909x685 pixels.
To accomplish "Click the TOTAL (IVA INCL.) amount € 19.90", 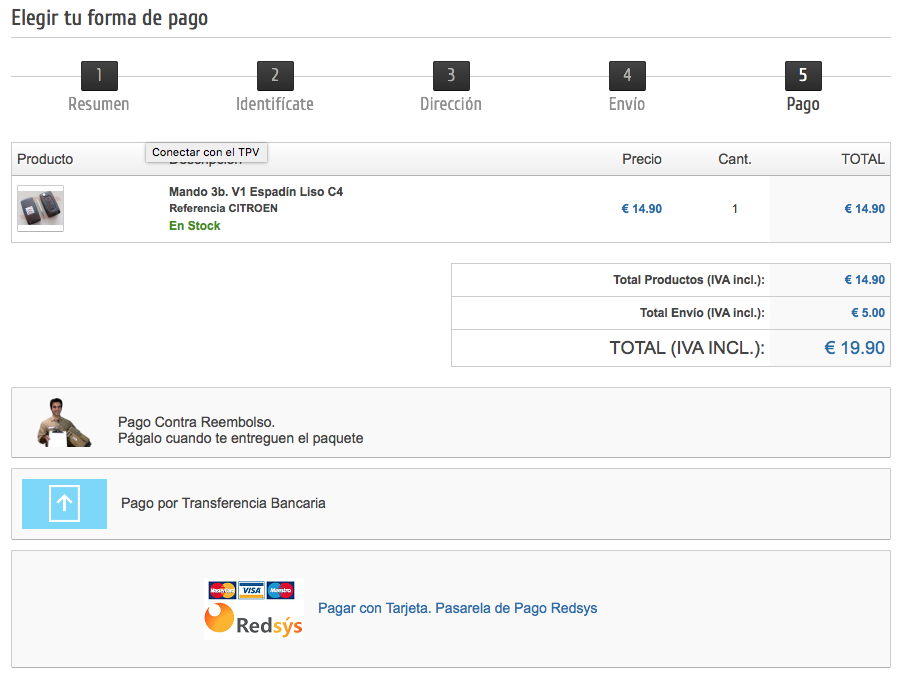I will pyautogui.click(x=854, y=348).
